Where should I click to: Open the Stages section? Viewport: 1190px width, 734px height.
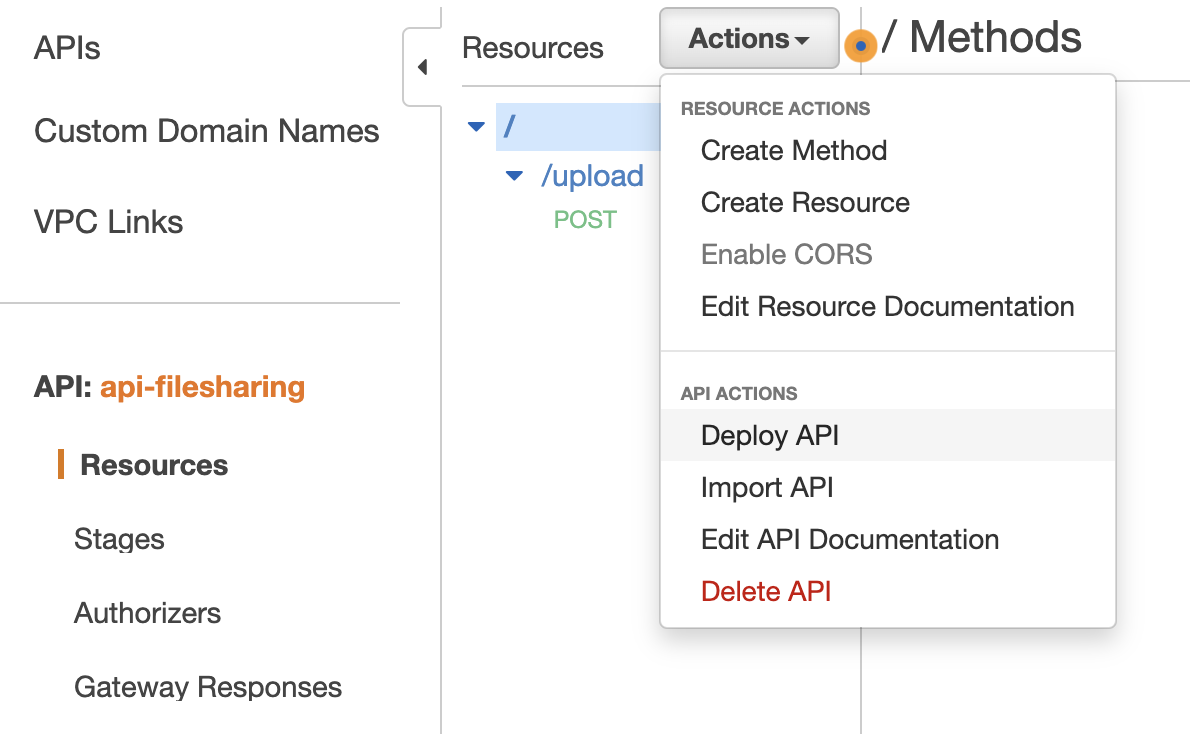[119, 538]
